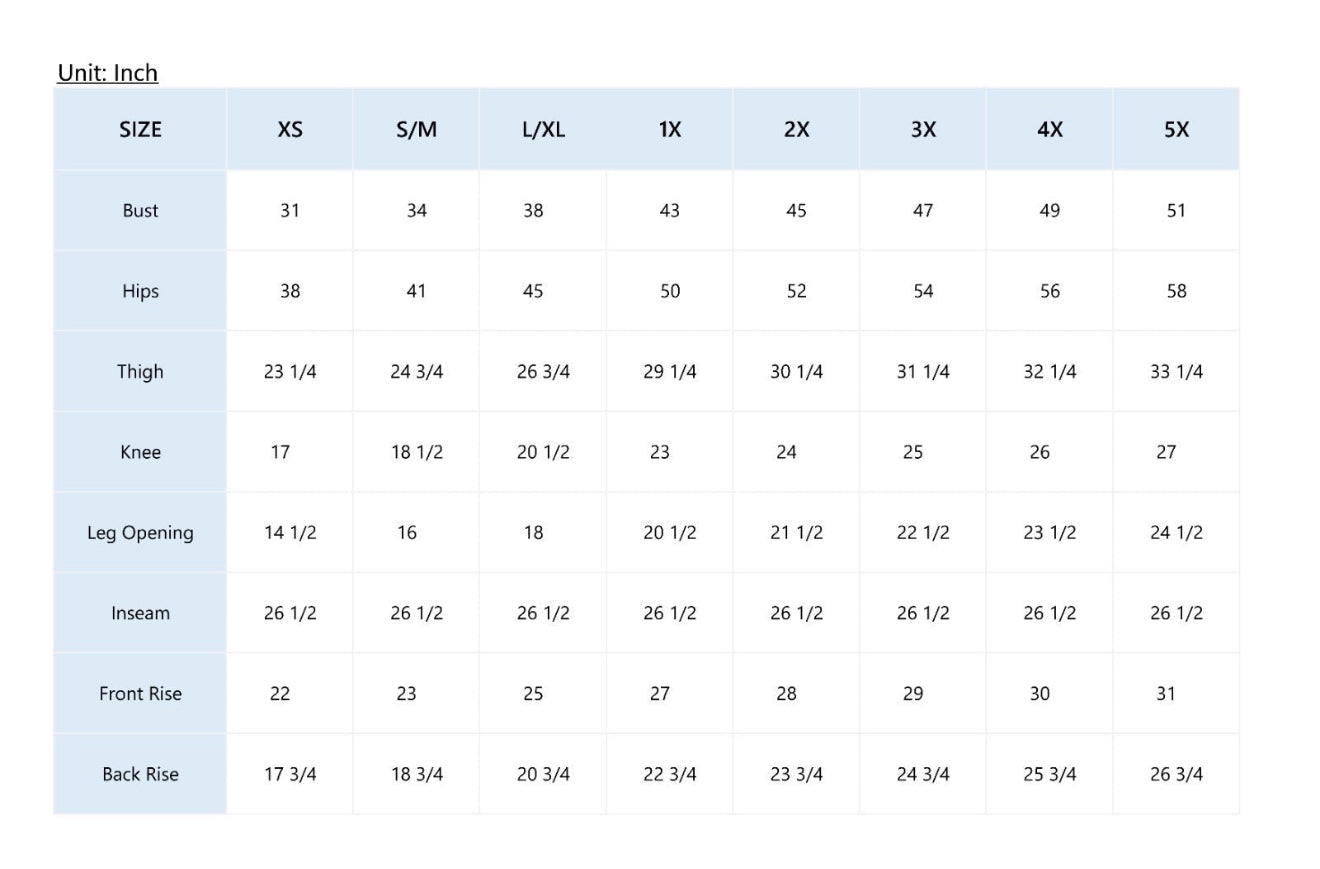Click the Leg Opening row label
1320x869 pixels.
pyautogui.click(x=140, y=532)
